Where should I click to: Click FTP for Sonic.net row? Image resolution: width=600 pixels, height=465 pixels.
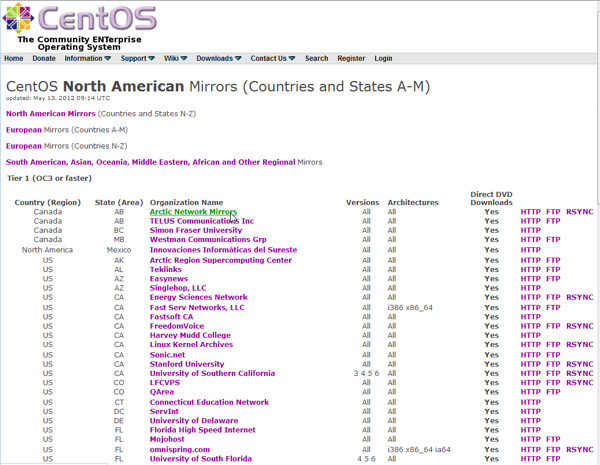553,354
